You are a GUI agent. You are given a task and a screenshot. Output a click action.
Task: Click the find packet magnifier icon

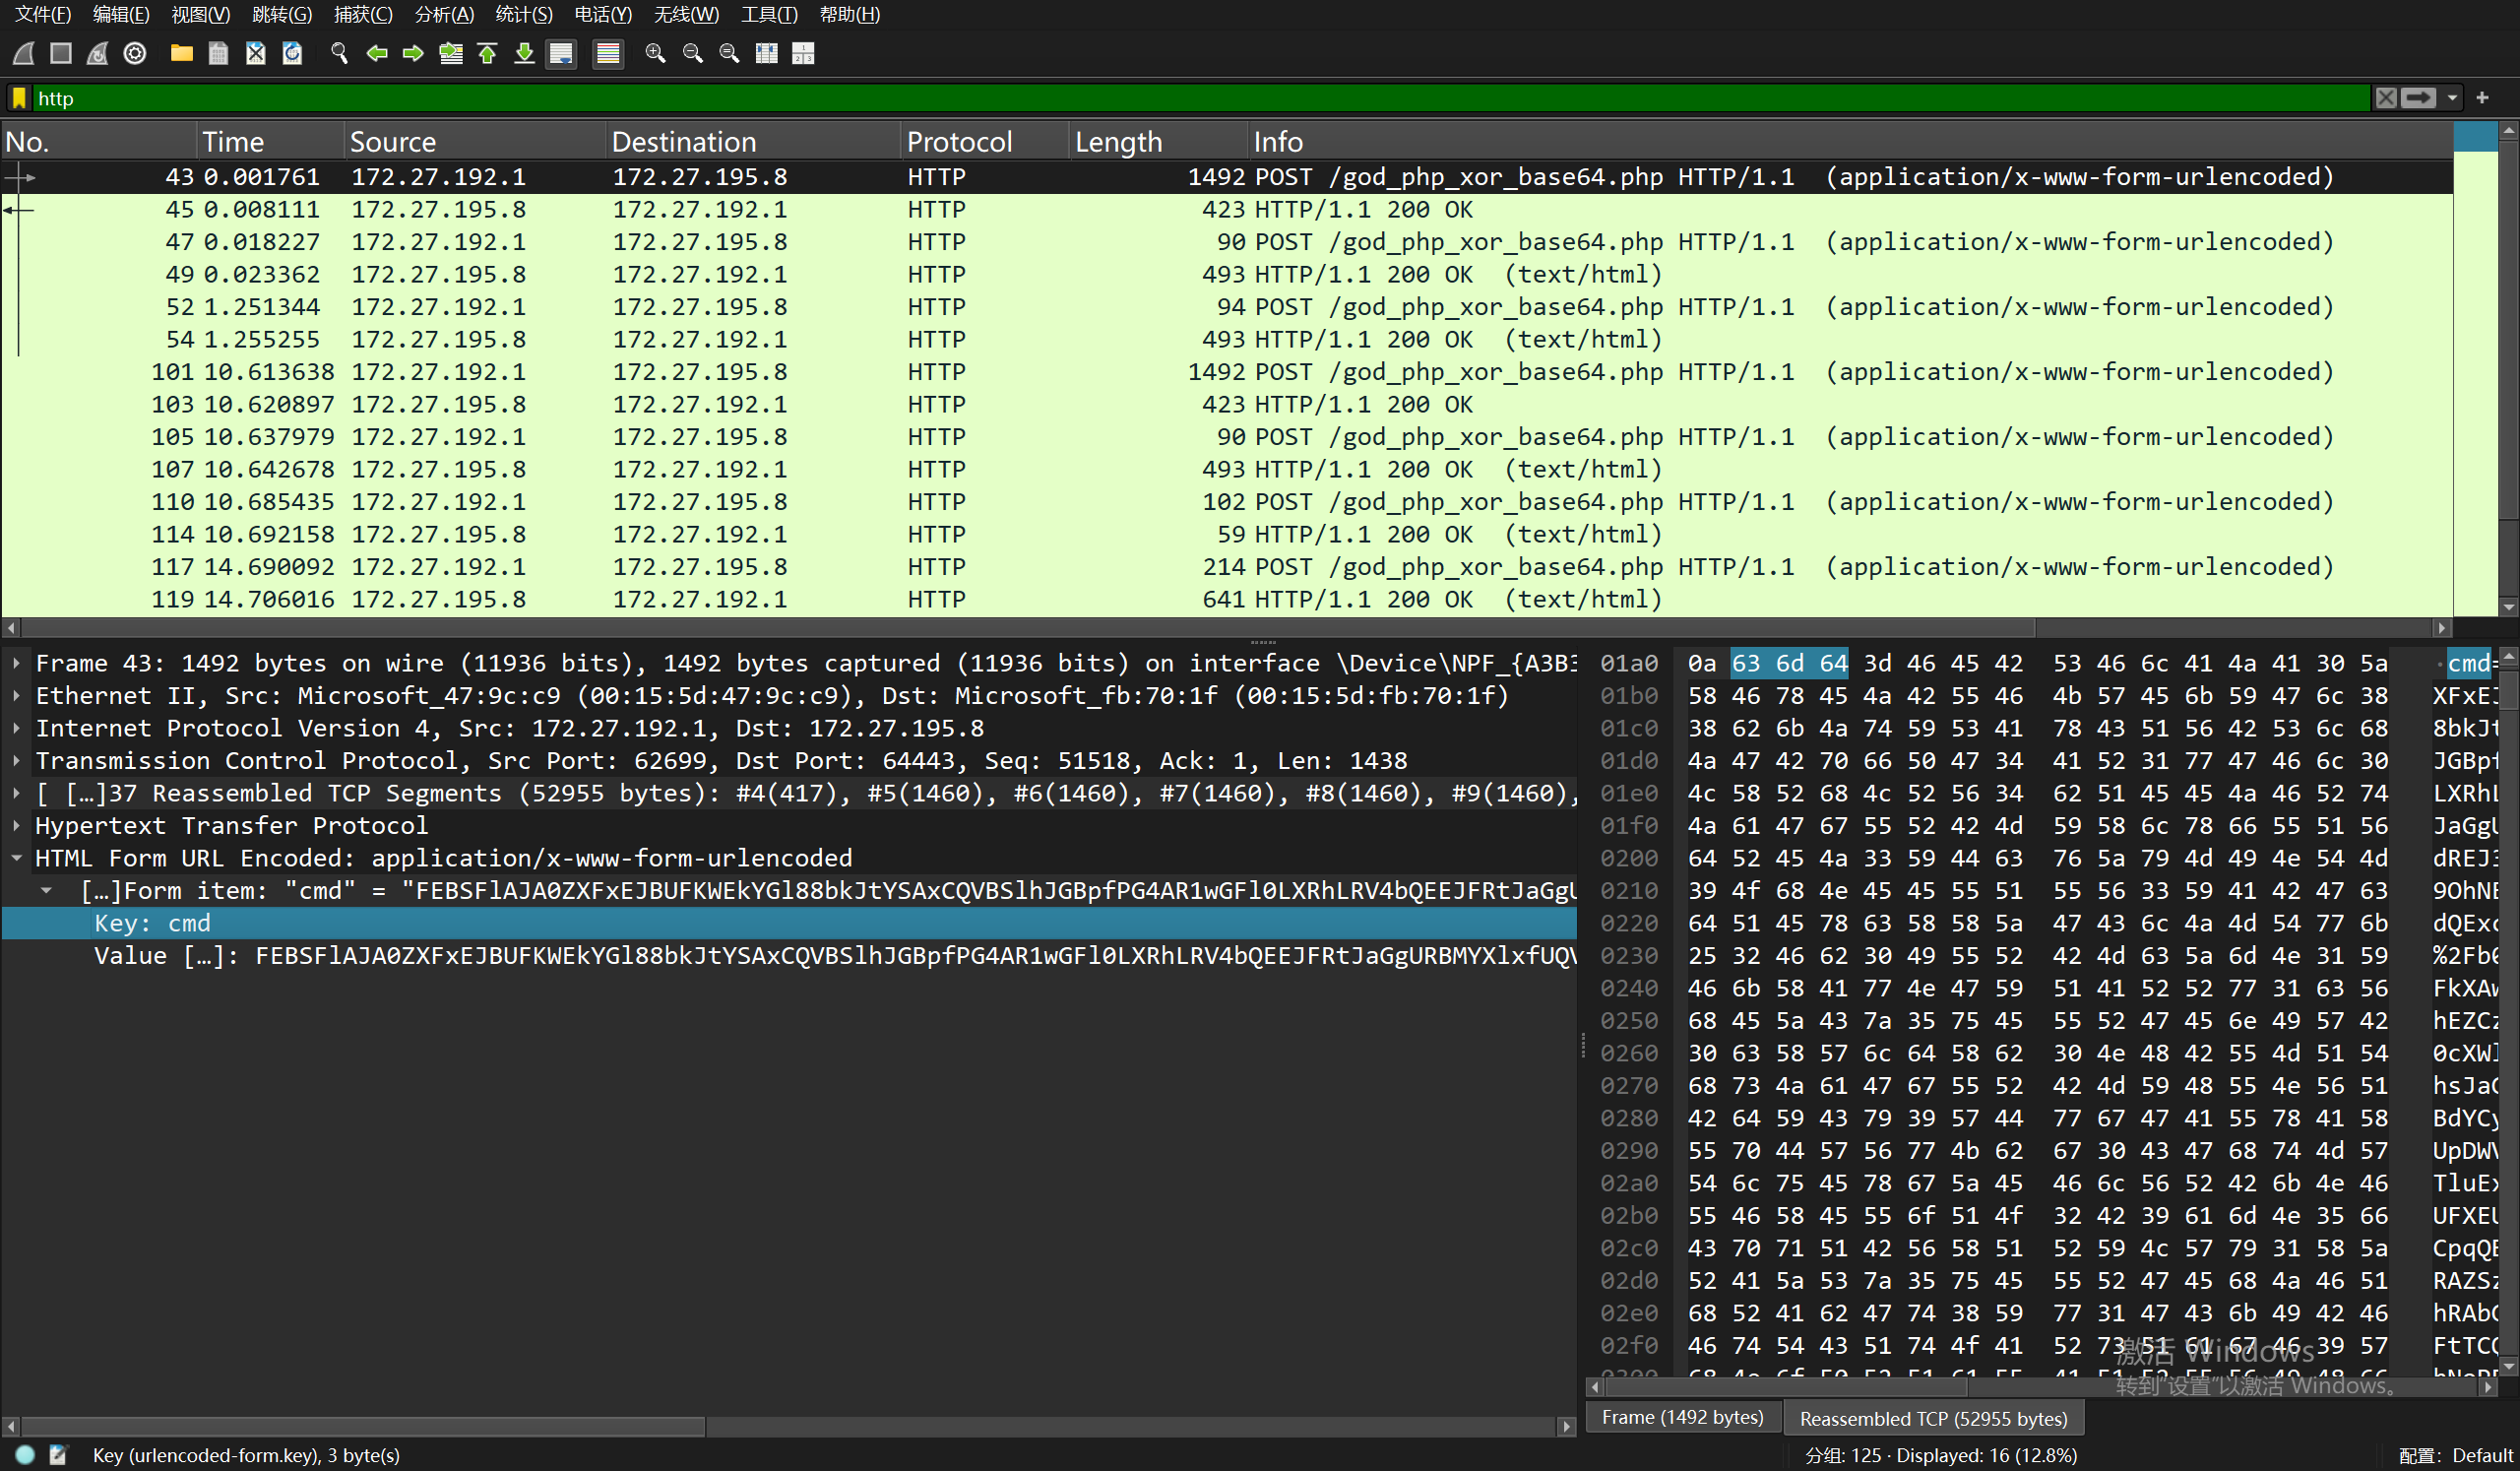339,53
